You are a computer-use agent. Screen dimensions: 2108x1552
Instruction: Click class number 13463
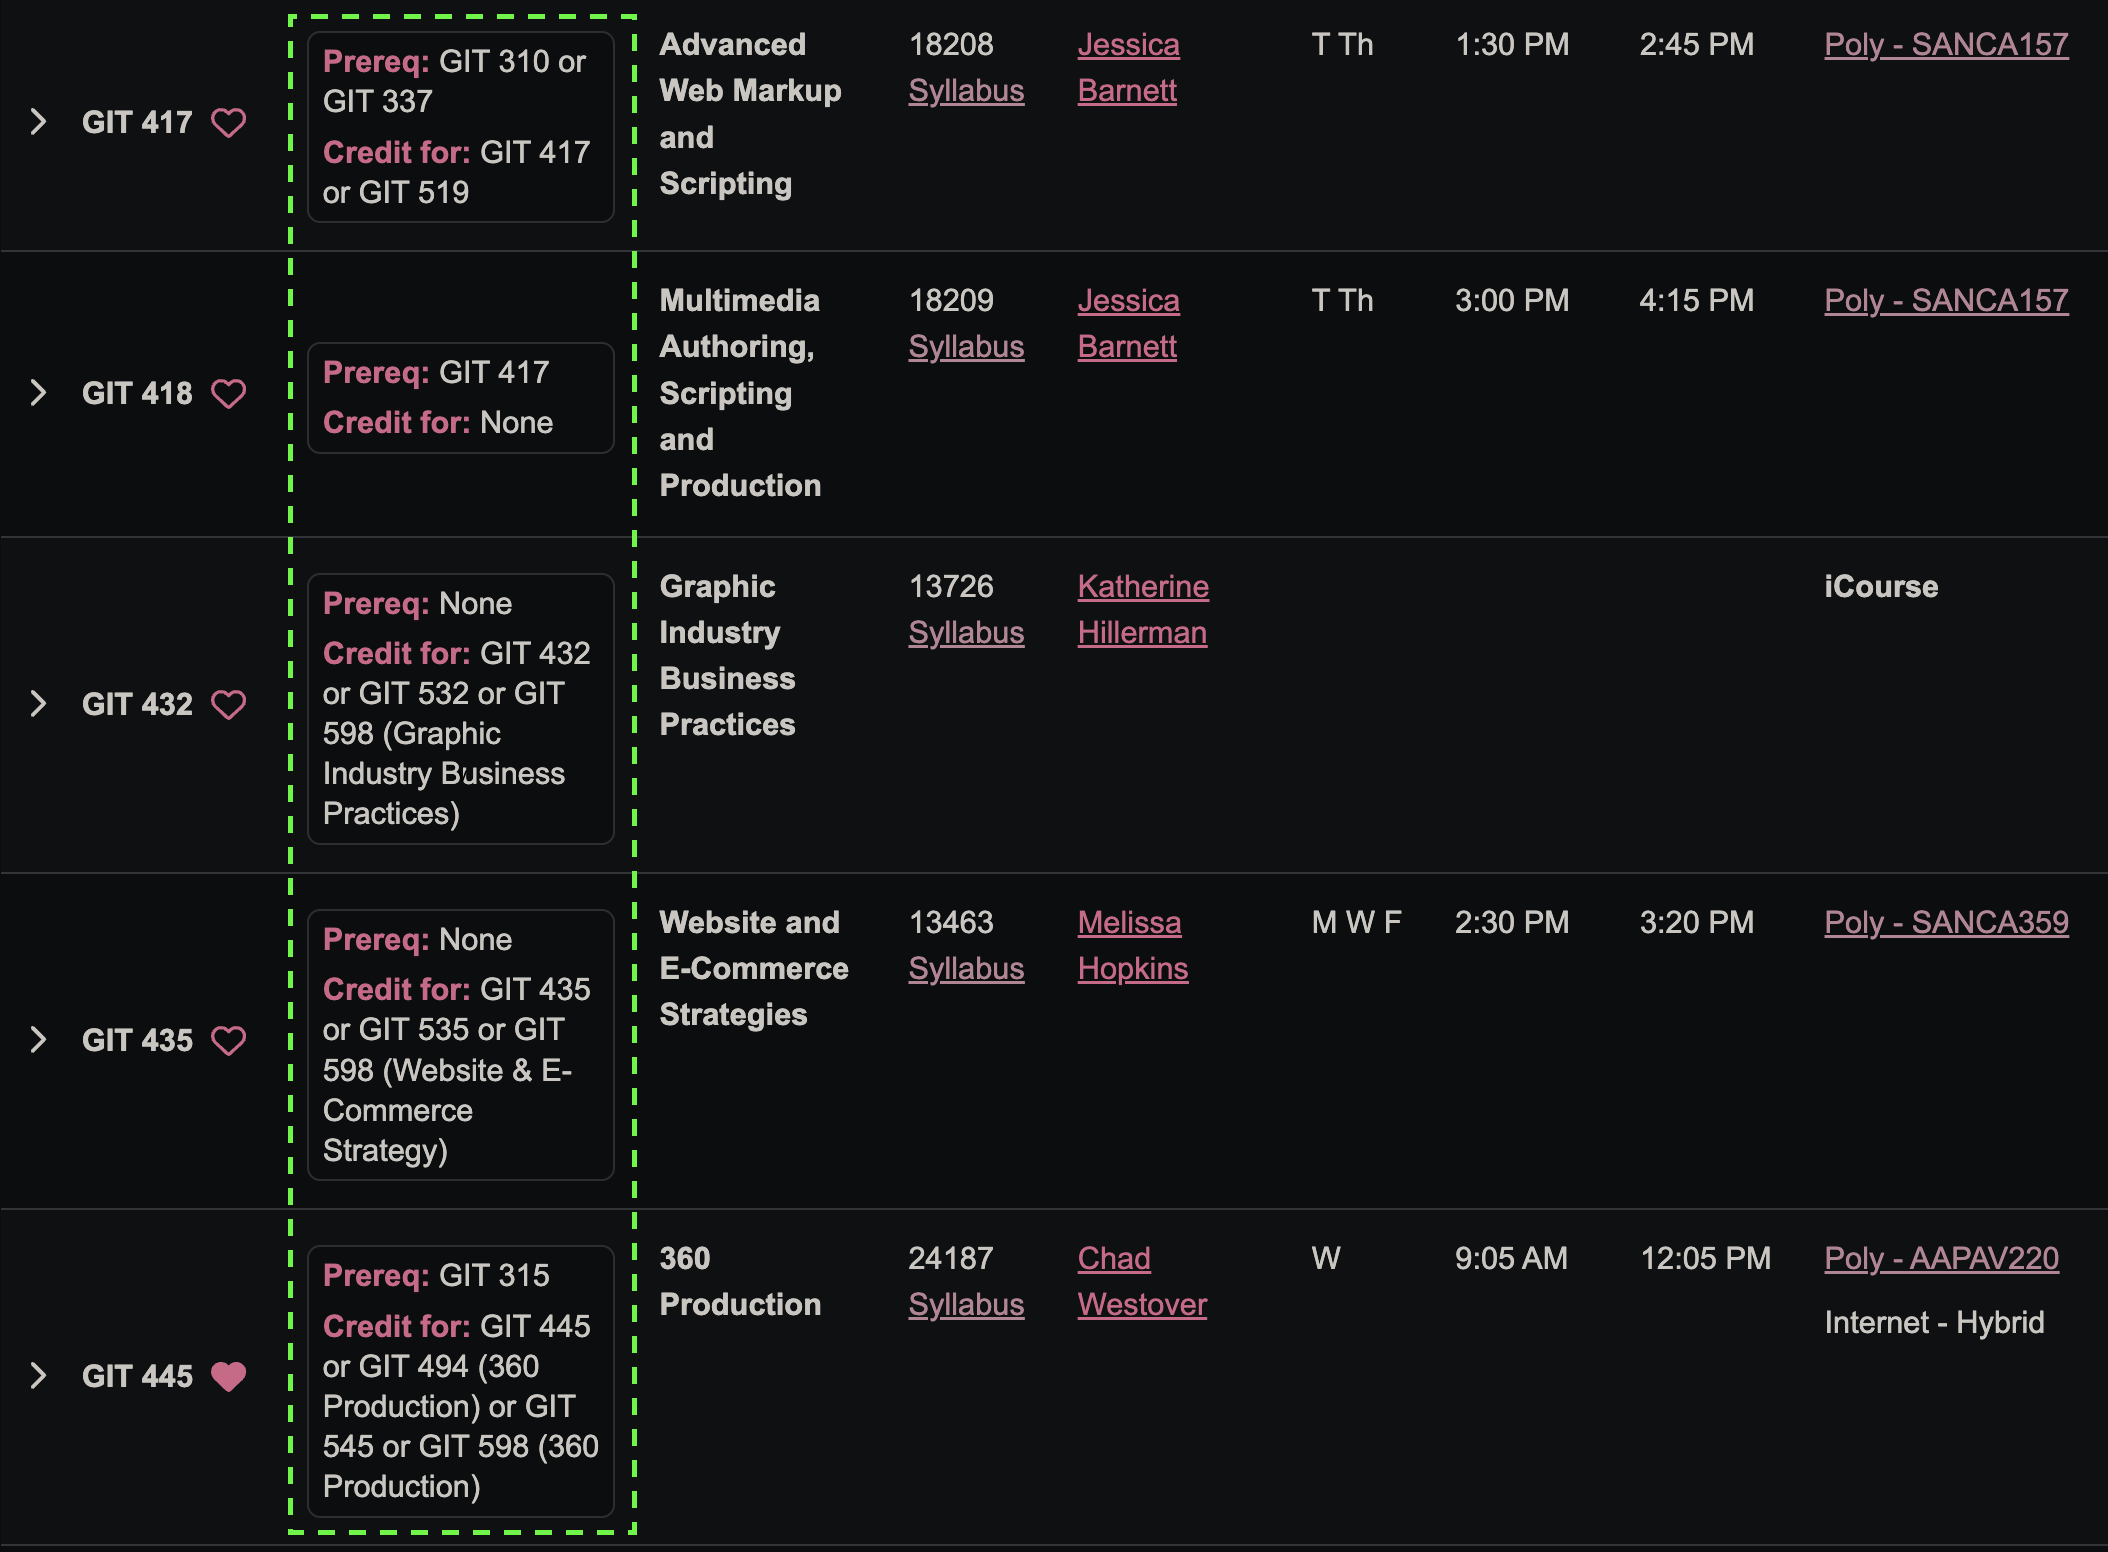pos(951,923)
